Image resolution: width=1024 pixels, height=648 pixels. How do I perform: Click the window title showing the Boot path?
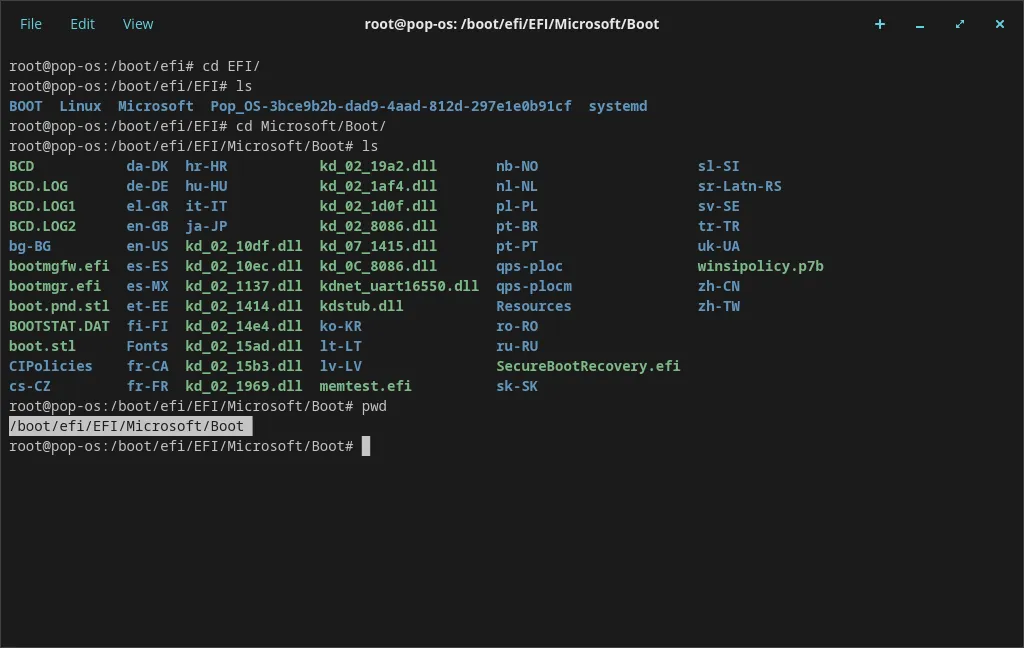point(511,24)
